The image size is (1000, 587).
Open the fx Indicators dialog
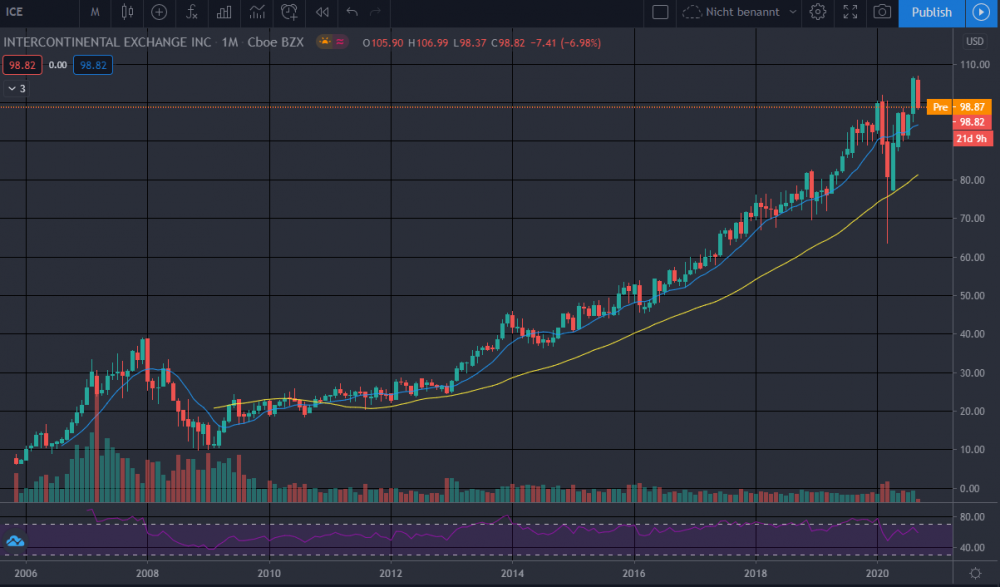(191, 12)
